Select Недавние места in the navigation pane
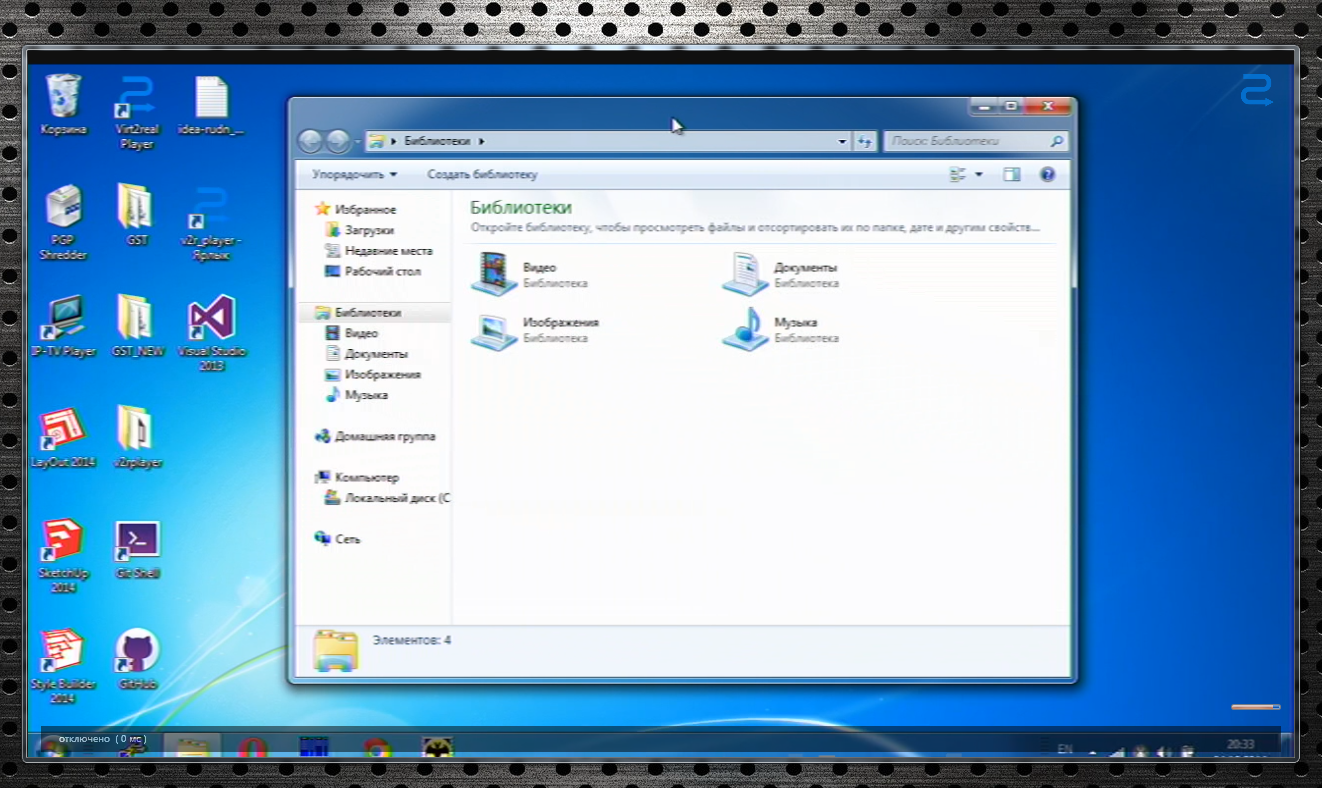 pos(378,251)
